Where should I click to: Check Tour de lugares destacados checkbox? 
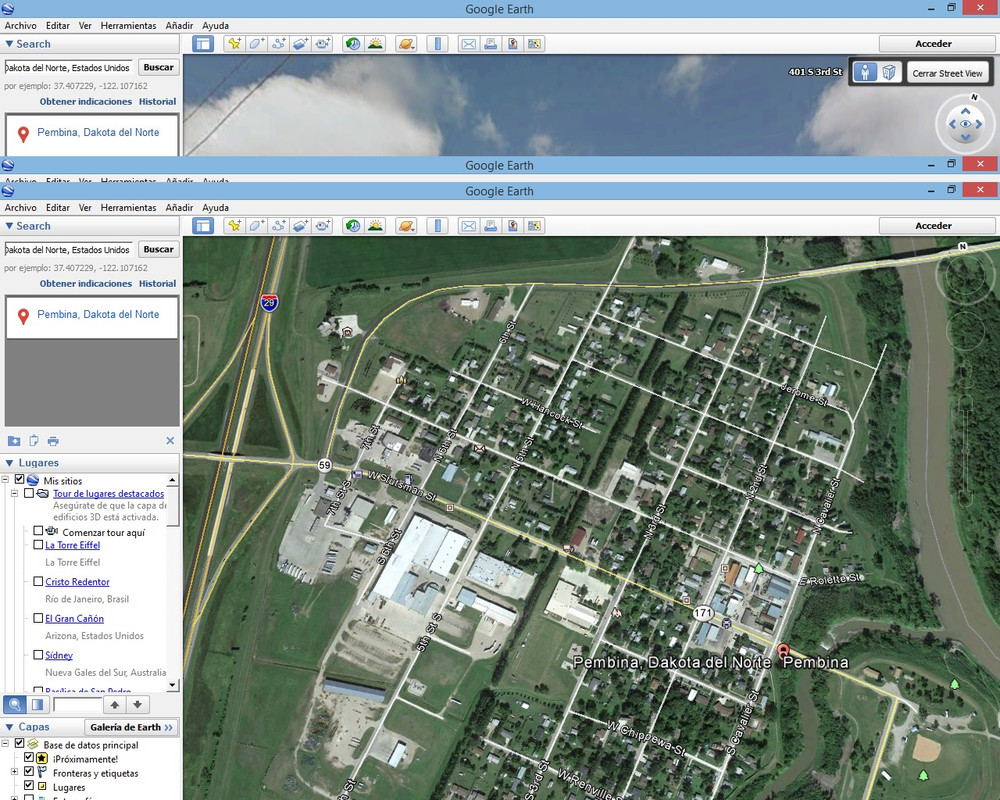coord(29,493)
